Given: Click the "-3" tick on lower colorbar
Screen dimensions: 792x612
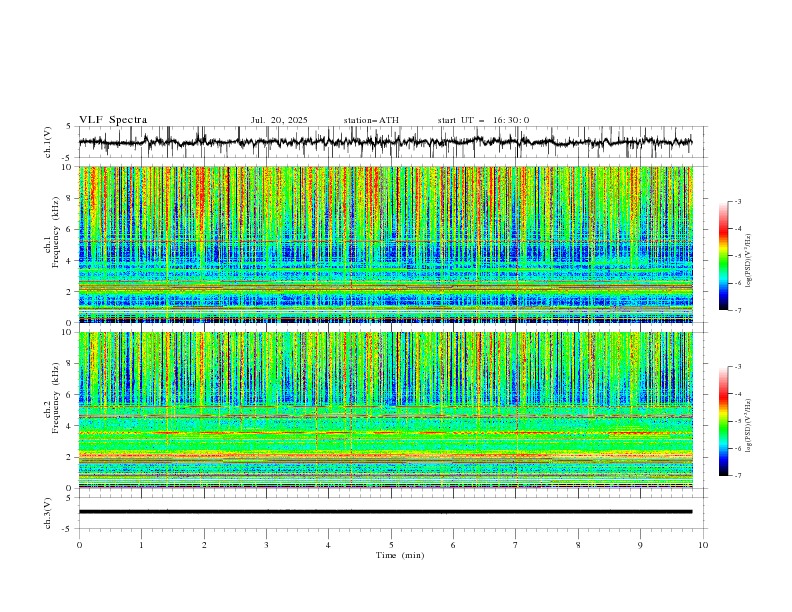Looking at the screenshot, I should pyautogui.click(x=737, y=367).
